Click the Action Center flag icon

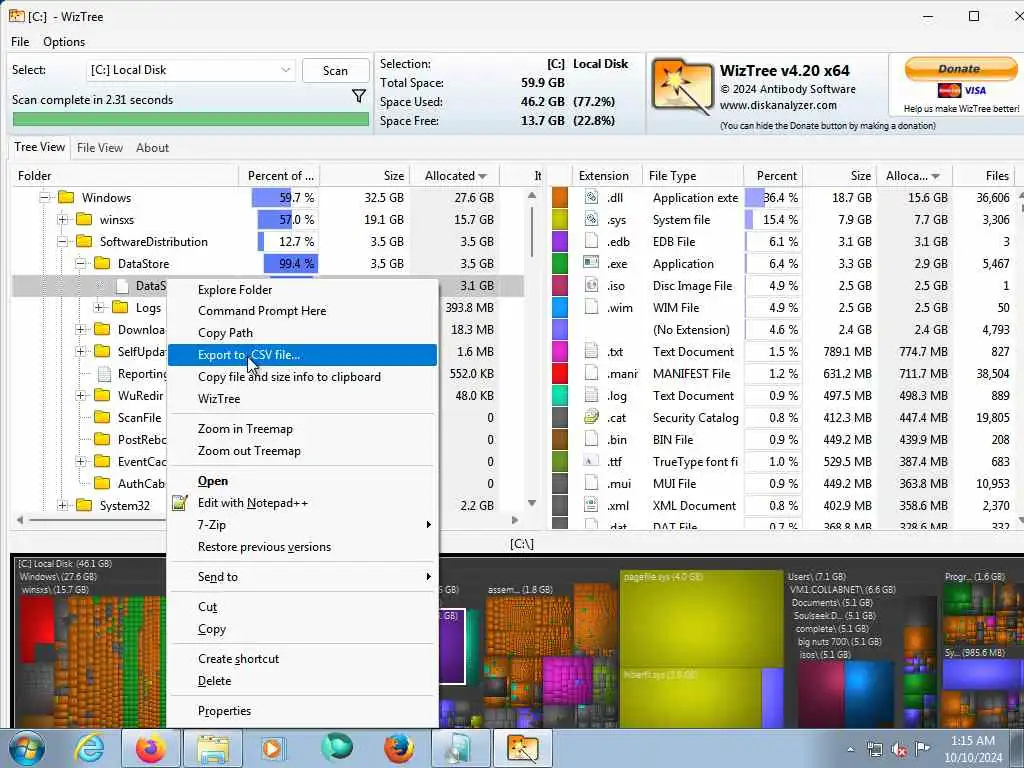pos(922,749)
